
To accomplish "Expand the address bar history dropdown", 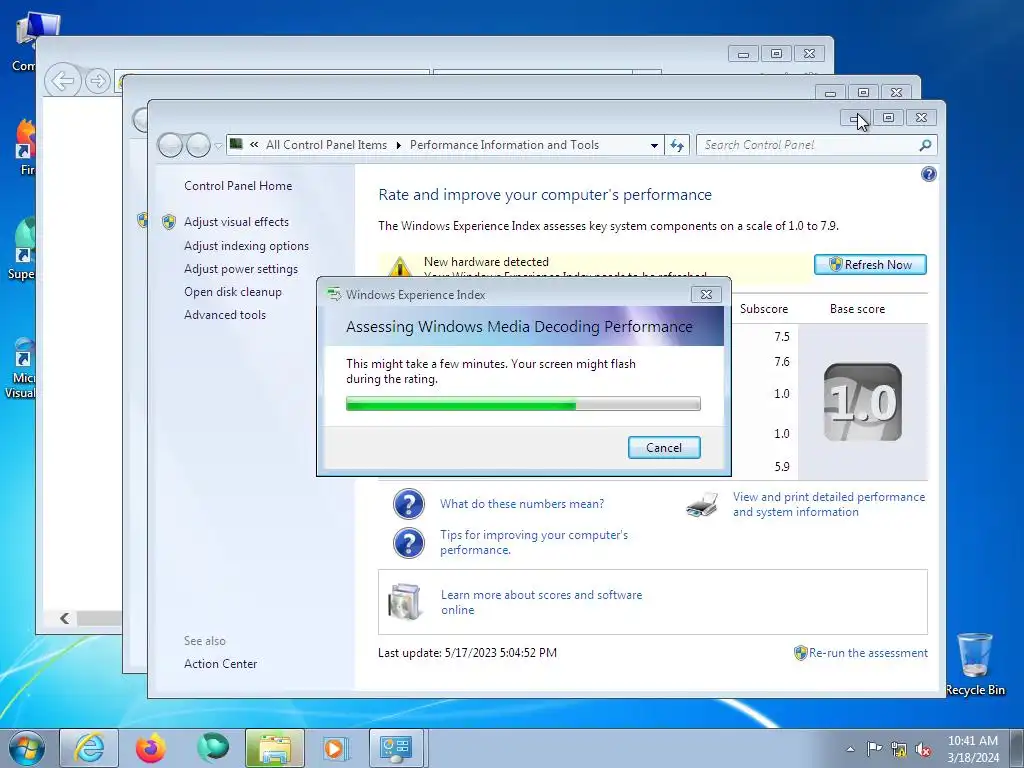I will coord(654,146).
